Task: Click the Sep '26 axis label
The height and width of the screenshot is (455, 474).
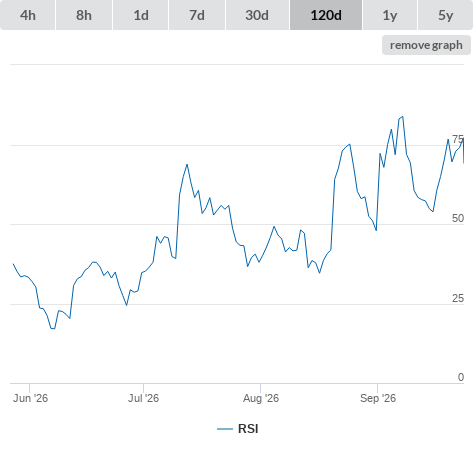Action: pos(378,398)
